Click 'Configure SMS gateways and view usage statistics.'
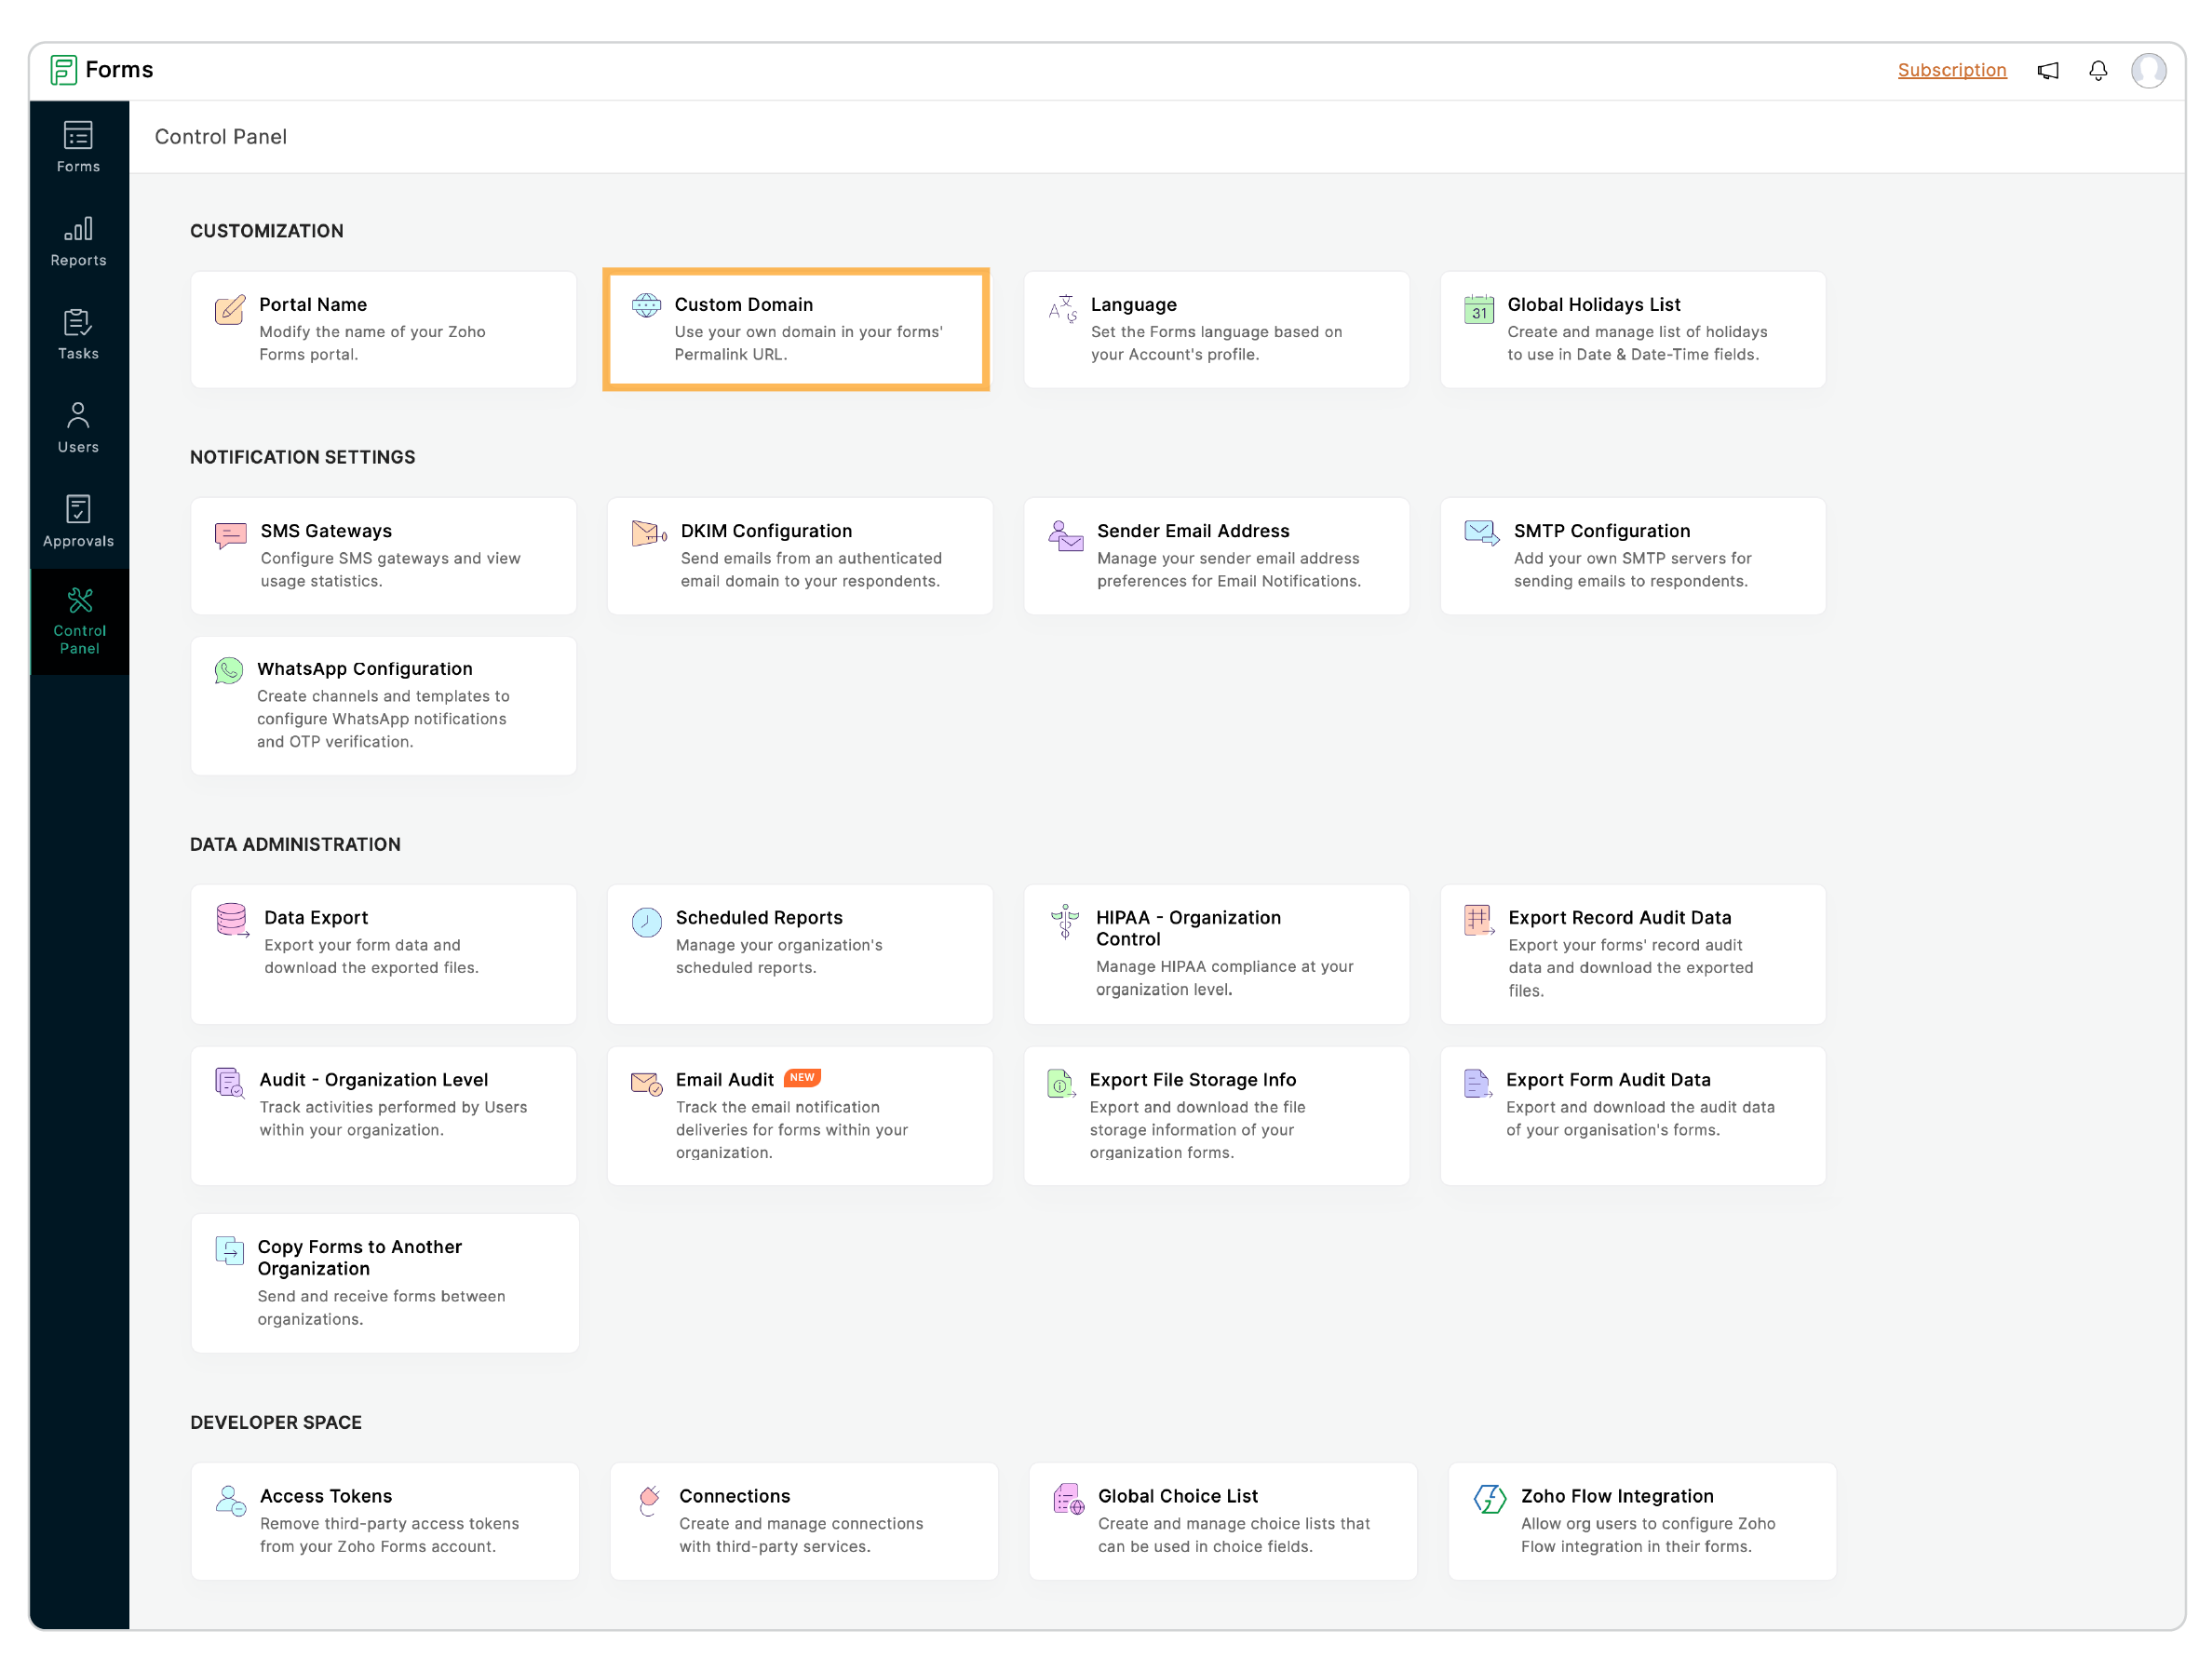This screenshot has height=1658, width=2212. pos(390,569)
